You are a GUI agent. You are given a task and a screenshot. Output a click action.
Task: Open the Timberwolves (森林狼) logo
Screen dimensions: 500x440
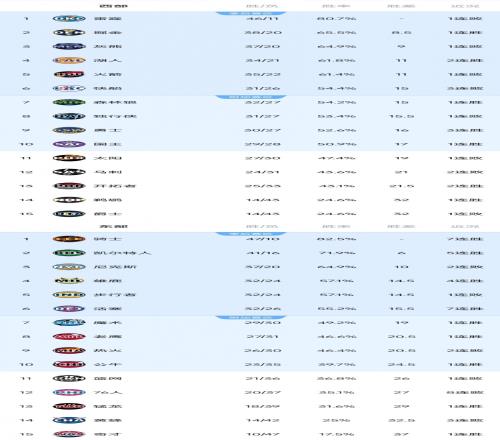(69, 102)
